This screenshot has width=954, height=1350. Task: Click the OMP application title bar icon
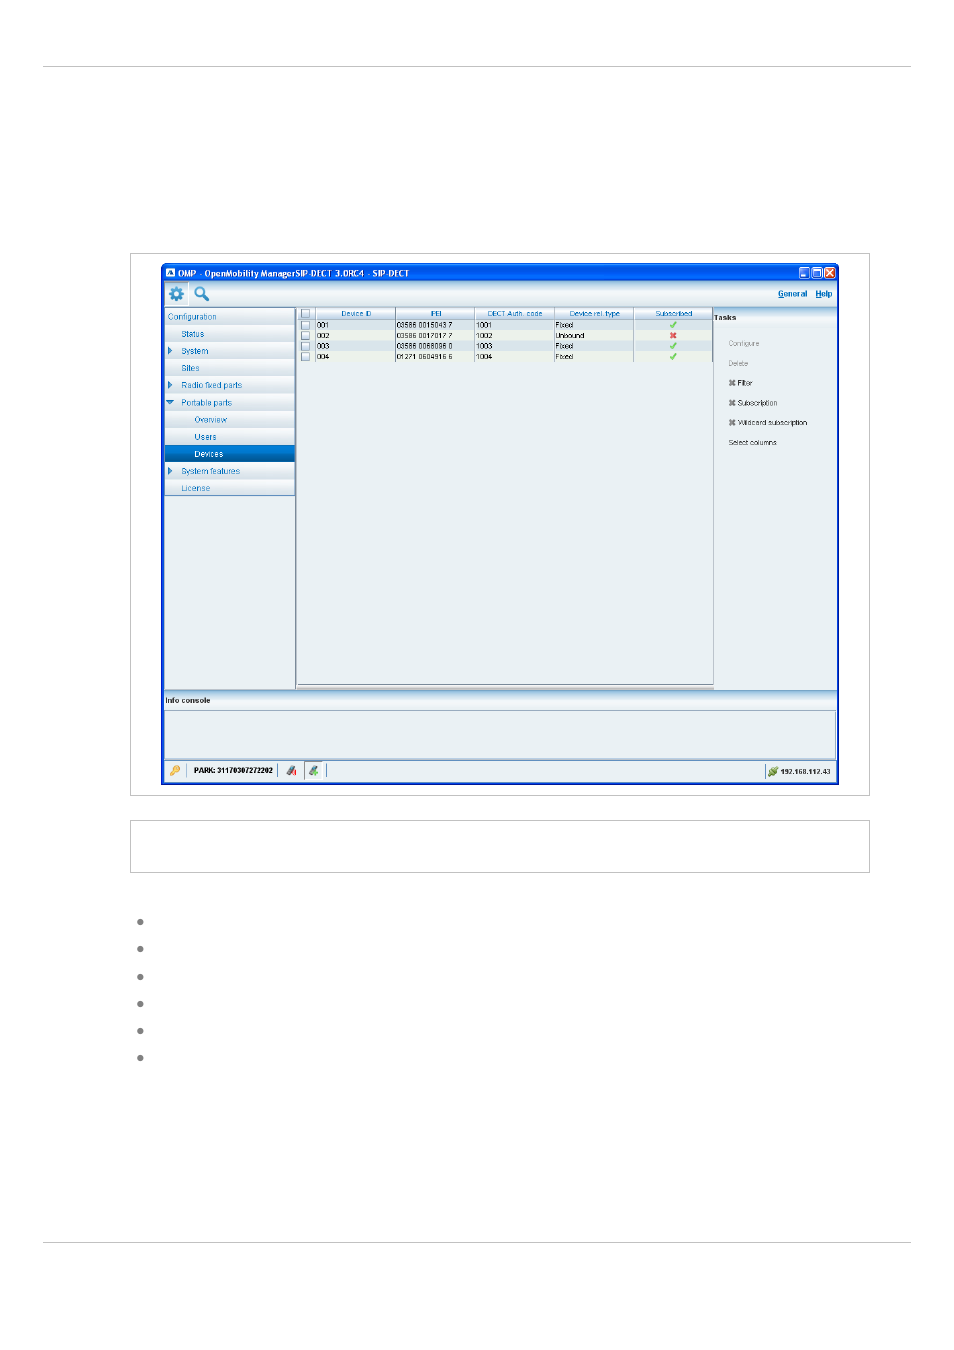point(170,272)
